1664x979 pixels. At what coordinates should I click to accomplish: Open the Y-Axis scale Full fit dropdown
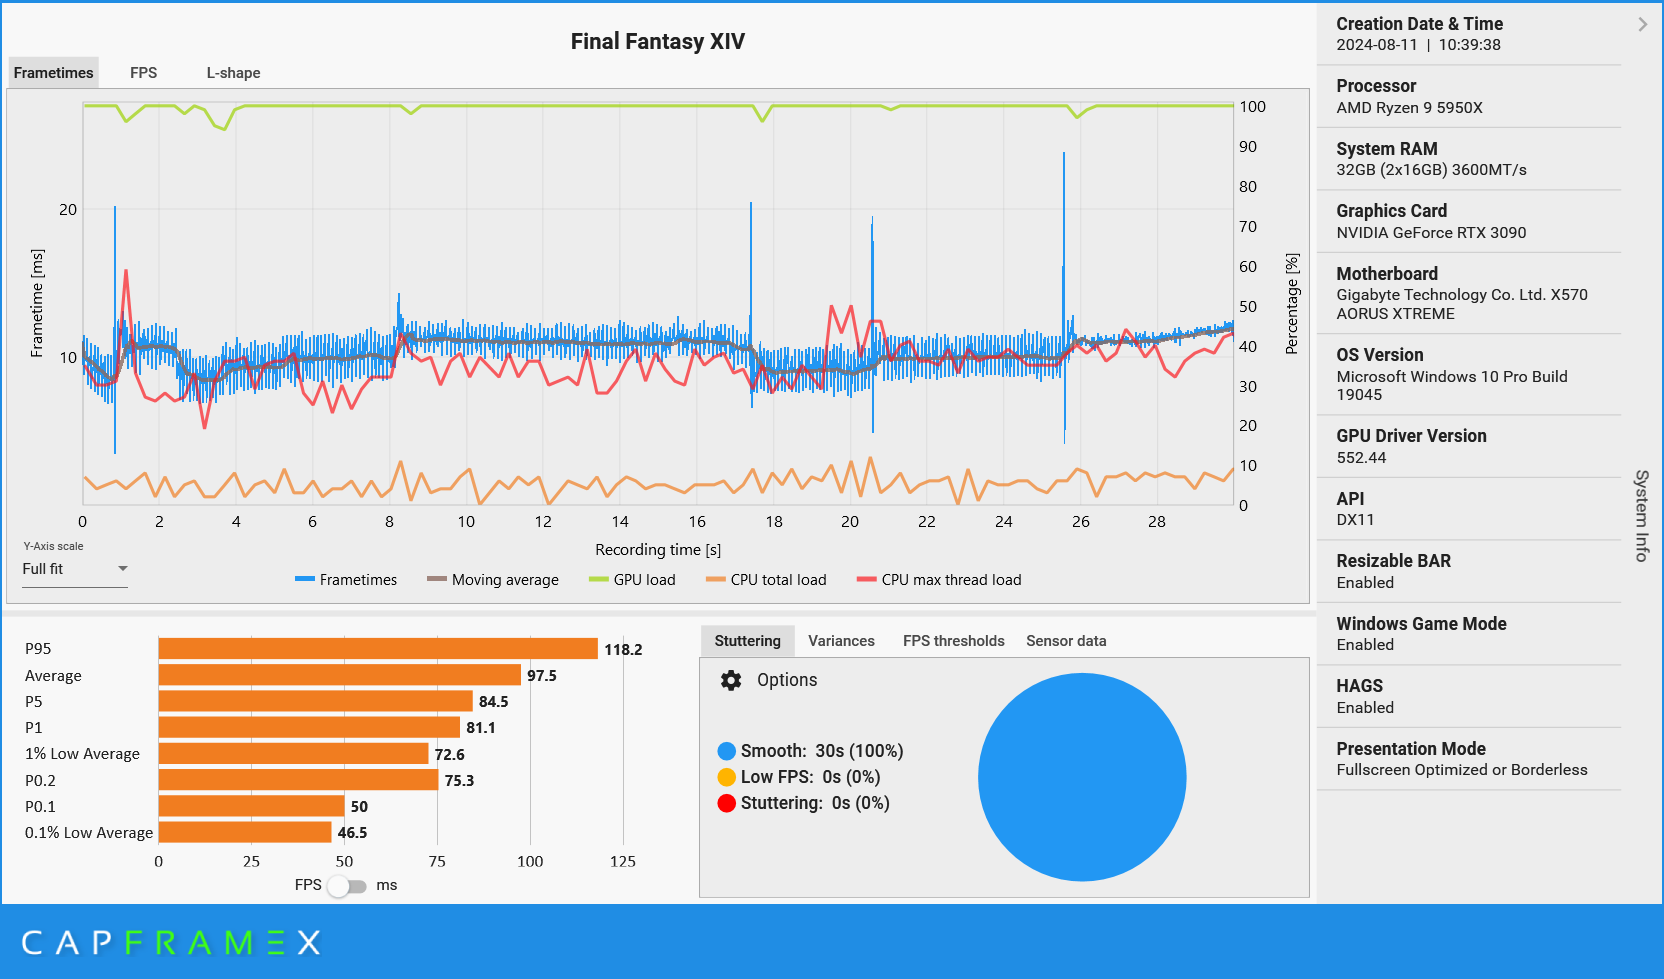pyautogui.click(x=75, y=569)
